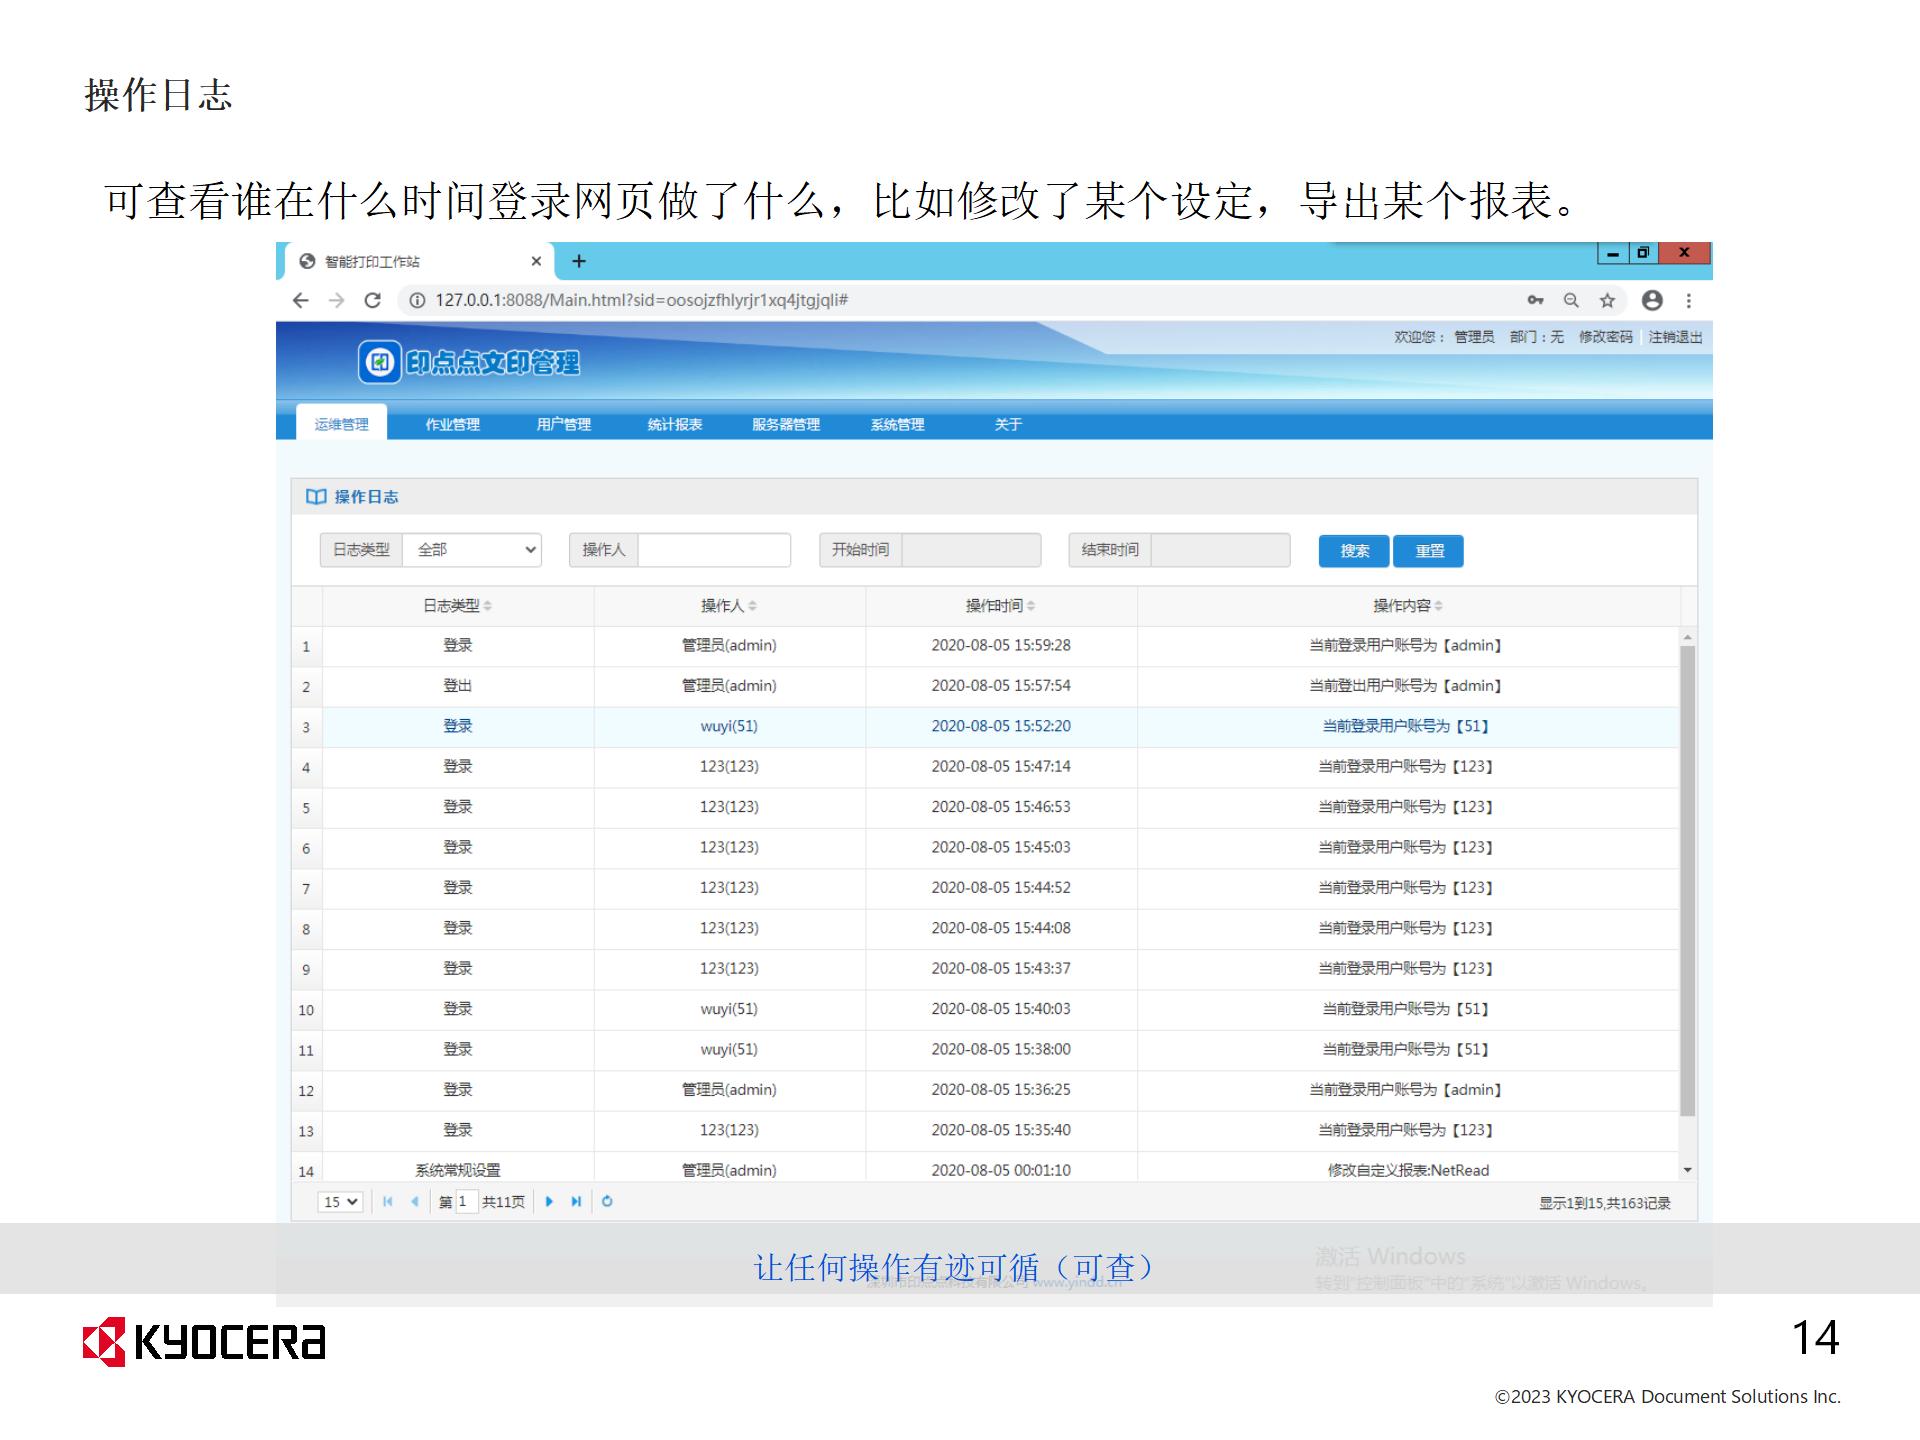Expand the 日志类型 filter dropdown
Viewport: 1920px width, 1440px height.
click(472, 550)
